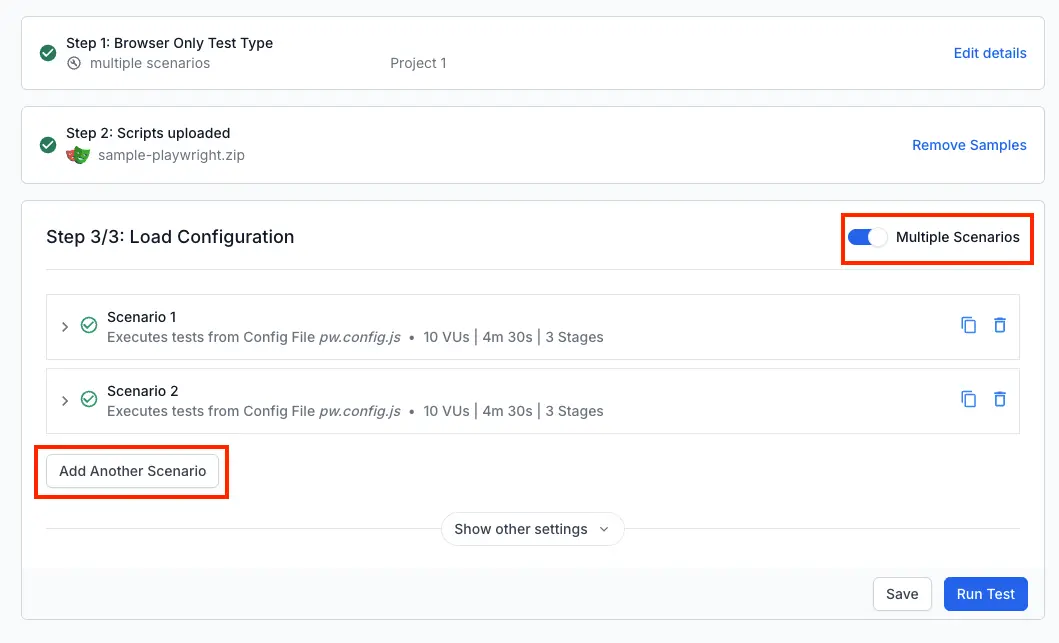Image resolution: width=1059 pixels, height=643 pixels.
Task: Disable the Multiple Scenarios toggle
Action: point(868,237)
